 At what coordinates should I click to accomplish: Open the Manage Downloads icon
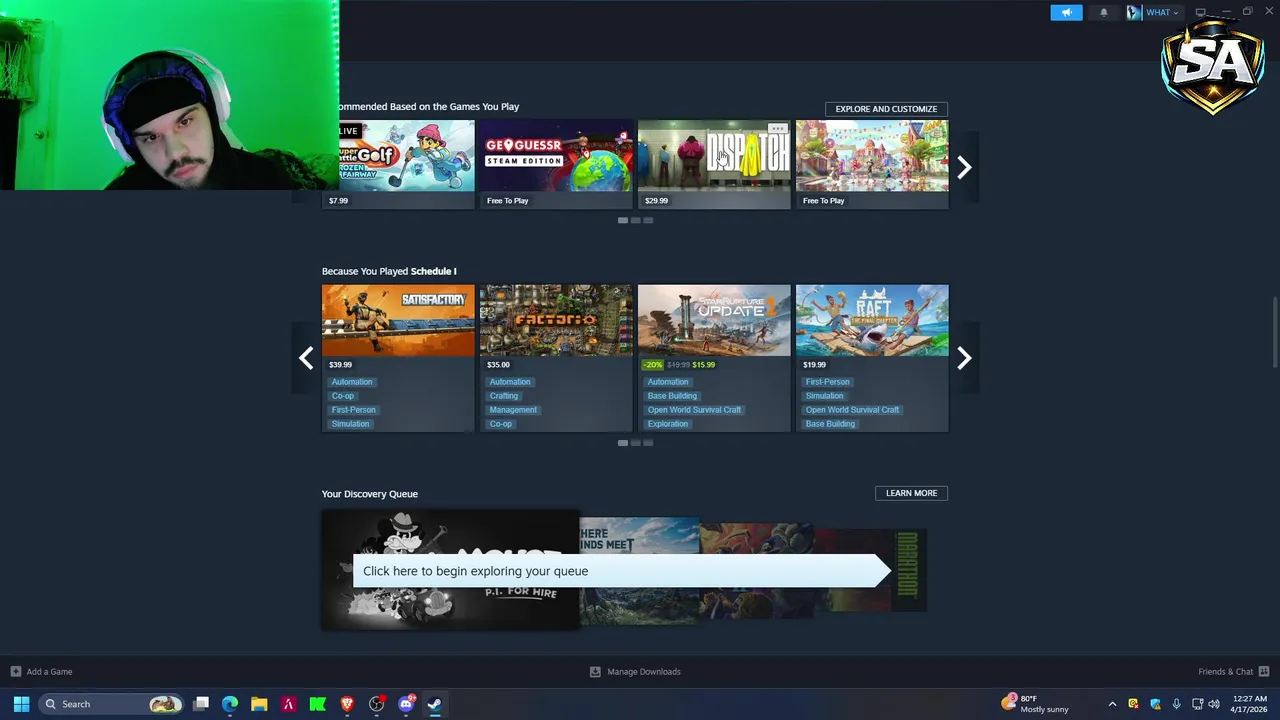[x=595, y=672]
